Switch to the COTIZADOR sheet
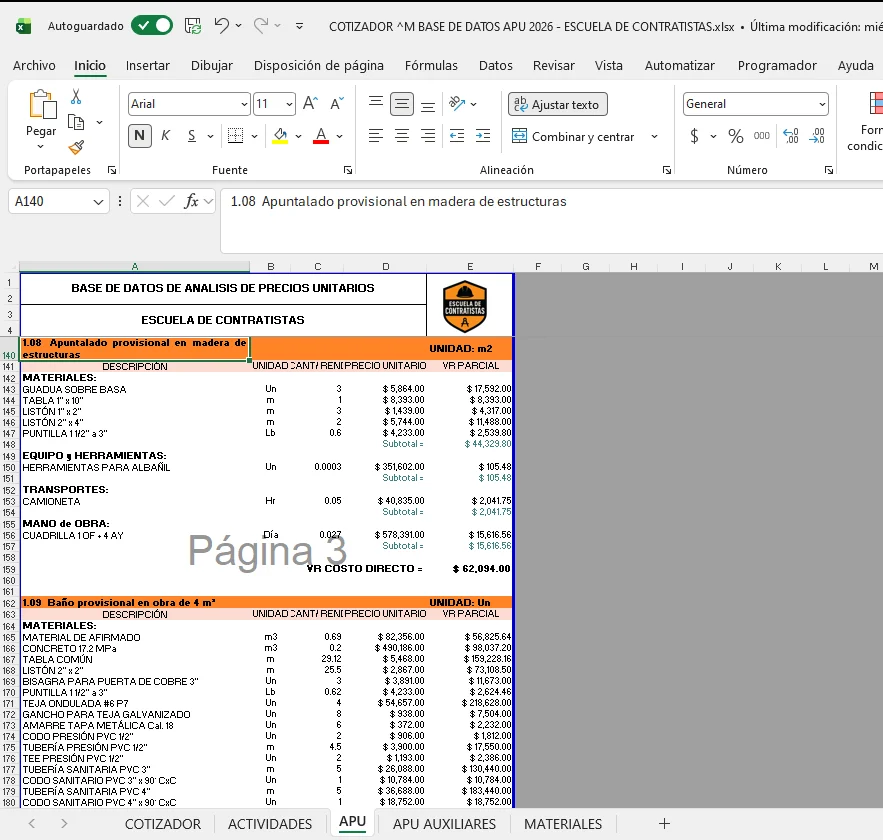883x840 pixels. [x=163, y=824]
